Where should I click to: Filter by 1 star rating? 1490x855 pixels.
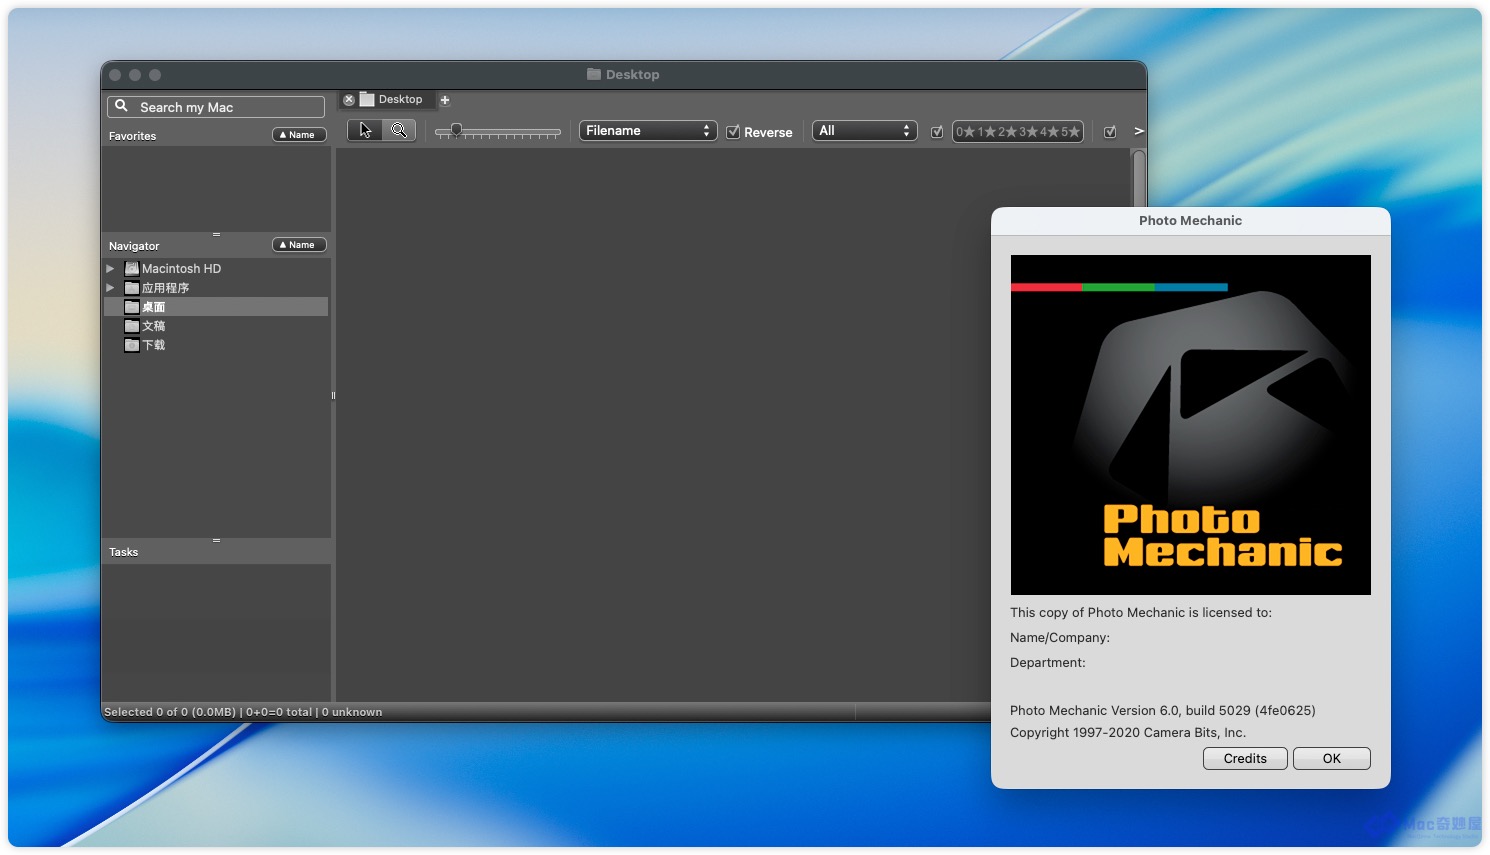coord(987,132)
